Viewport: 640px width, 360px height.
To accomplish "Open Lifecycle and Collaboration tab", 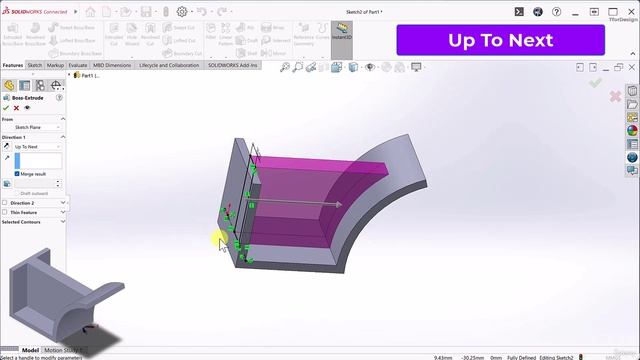I will (169, 65).
